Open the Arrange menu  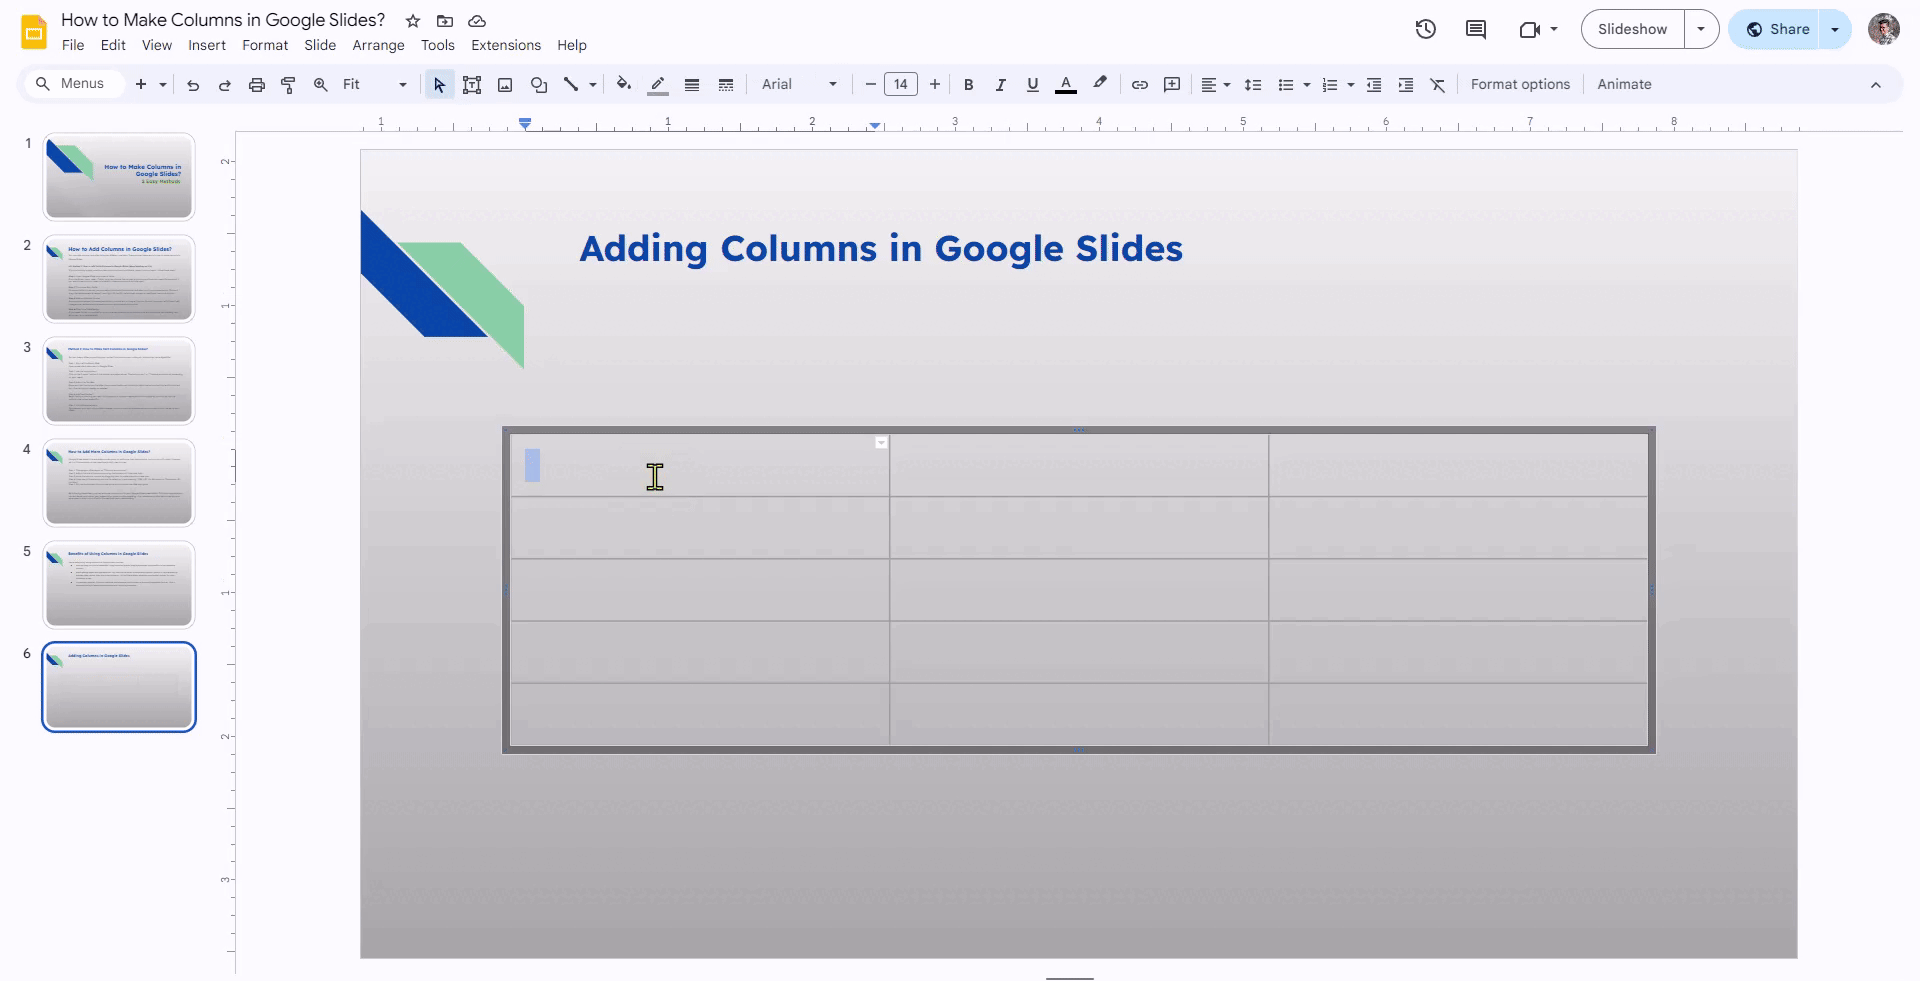pos(378,45)
